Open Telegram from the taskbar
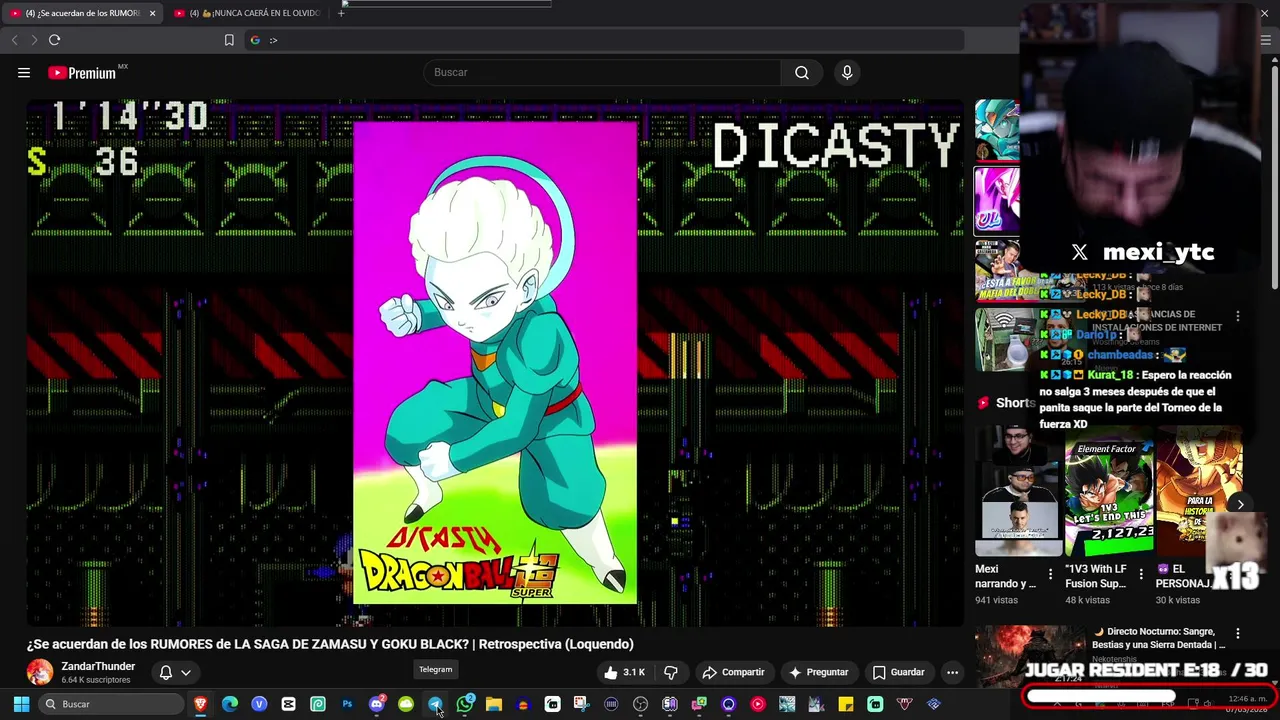Screen dimensions: 1280x720 [x=435, y=704]
